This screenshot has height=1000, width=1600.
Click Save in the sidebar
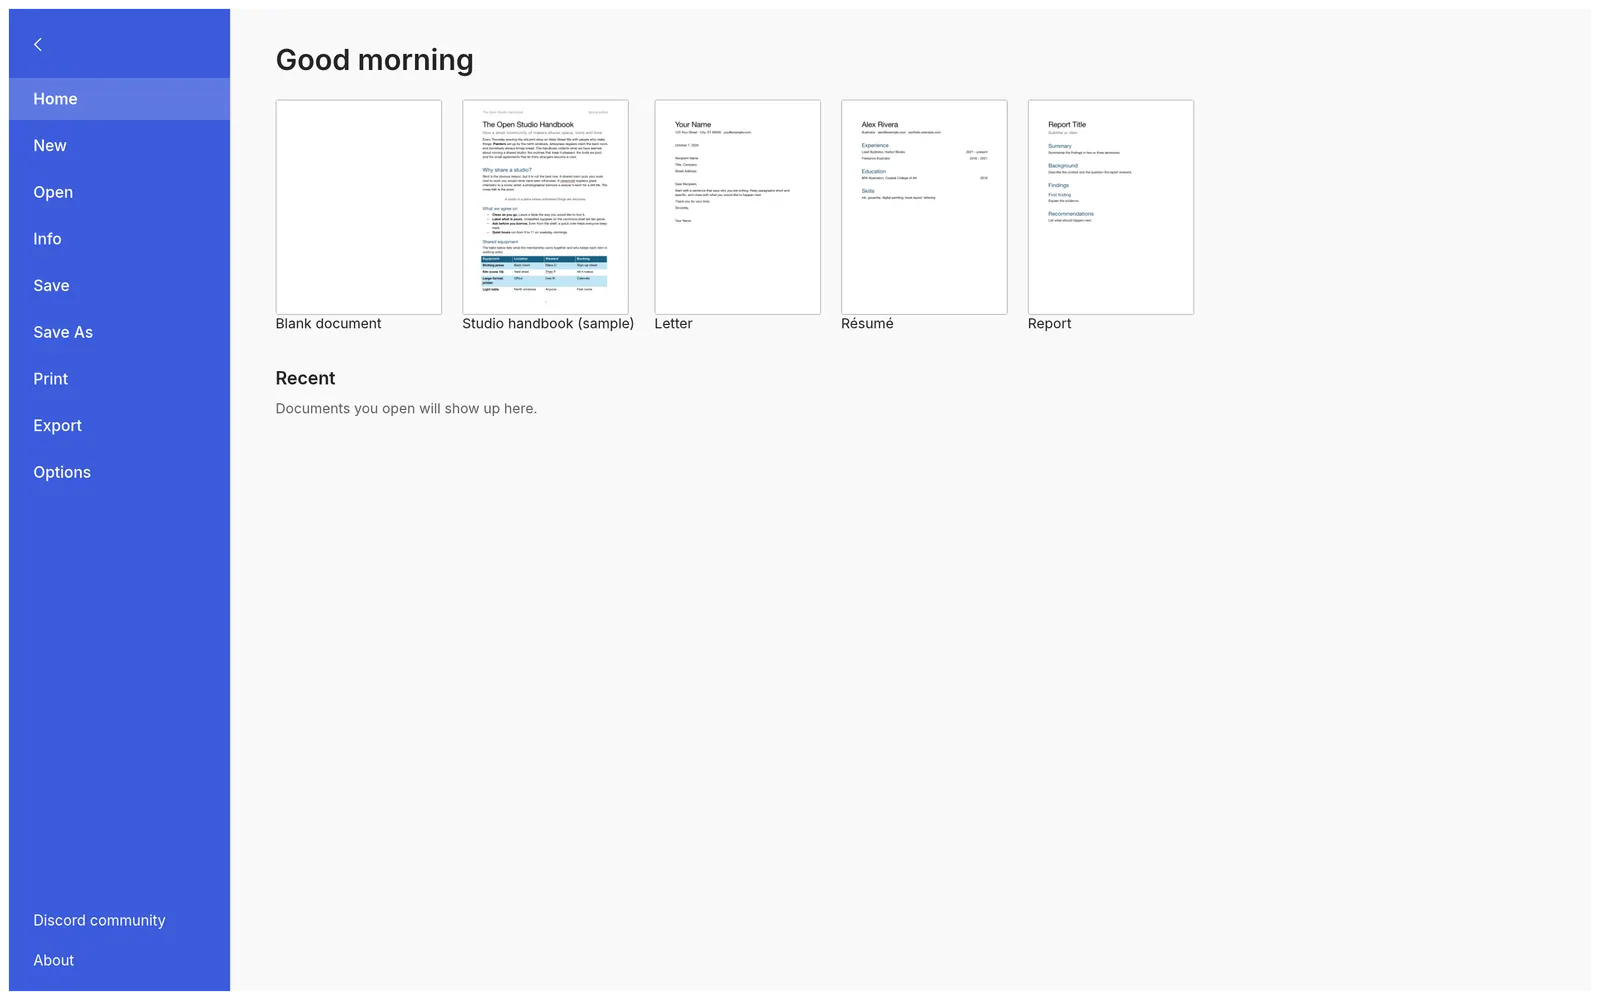(119, 286)
